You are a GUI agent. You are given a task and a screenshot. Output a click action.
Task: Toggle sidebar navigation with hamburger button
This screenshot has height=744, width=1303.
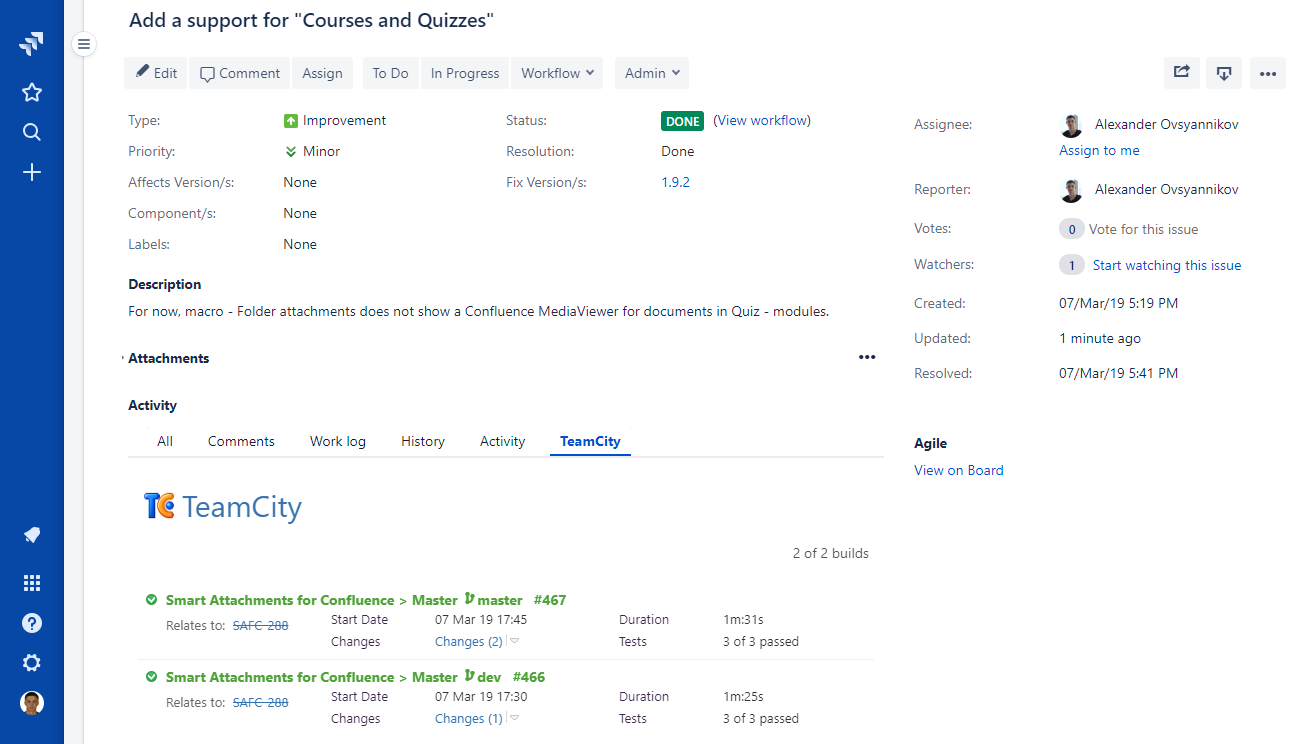(x=84, y=44)
